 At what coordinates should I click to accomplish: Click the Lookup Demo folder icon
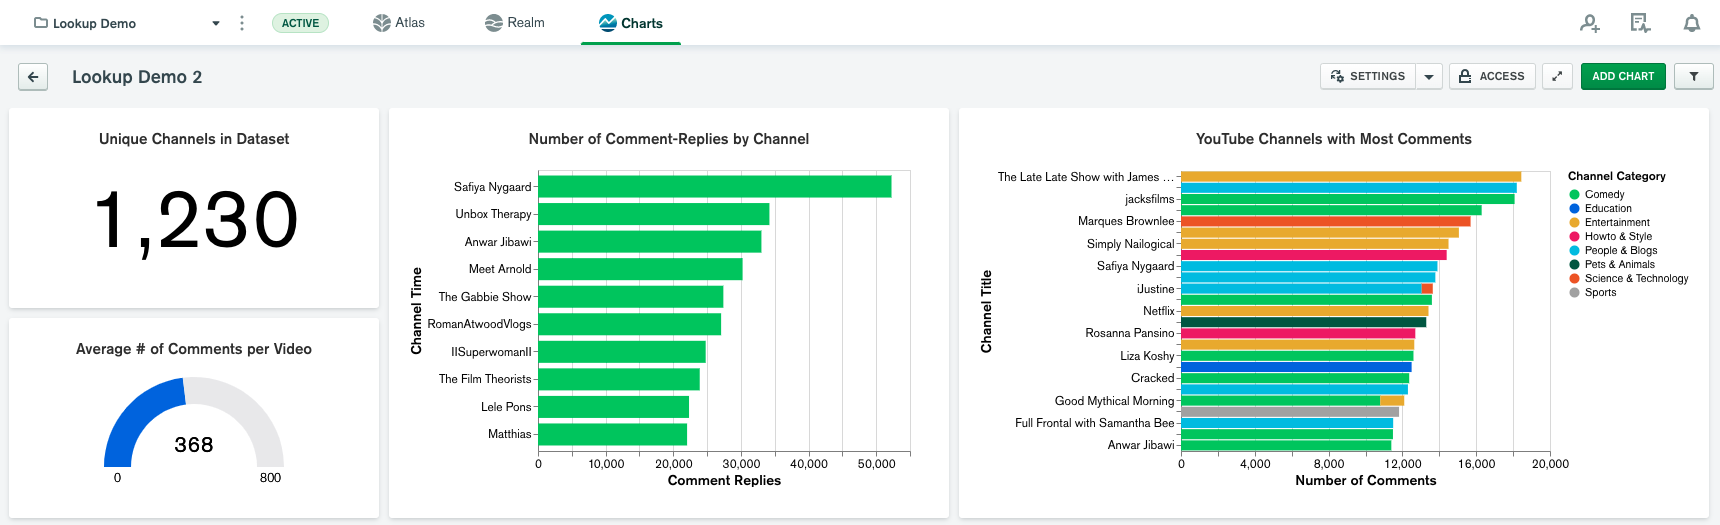tap(41, 23)
